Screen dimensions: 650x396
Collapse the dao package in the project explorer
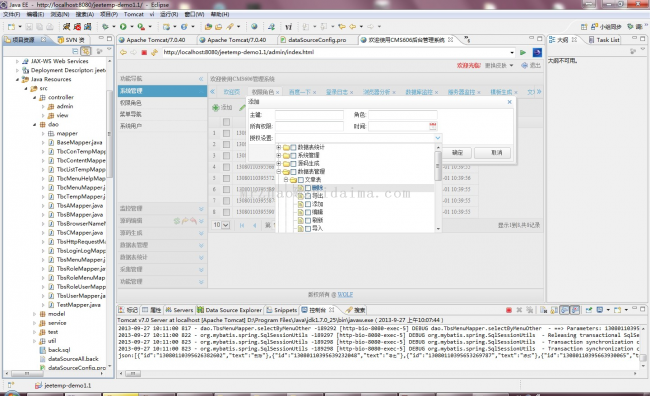tap(35, 124)
